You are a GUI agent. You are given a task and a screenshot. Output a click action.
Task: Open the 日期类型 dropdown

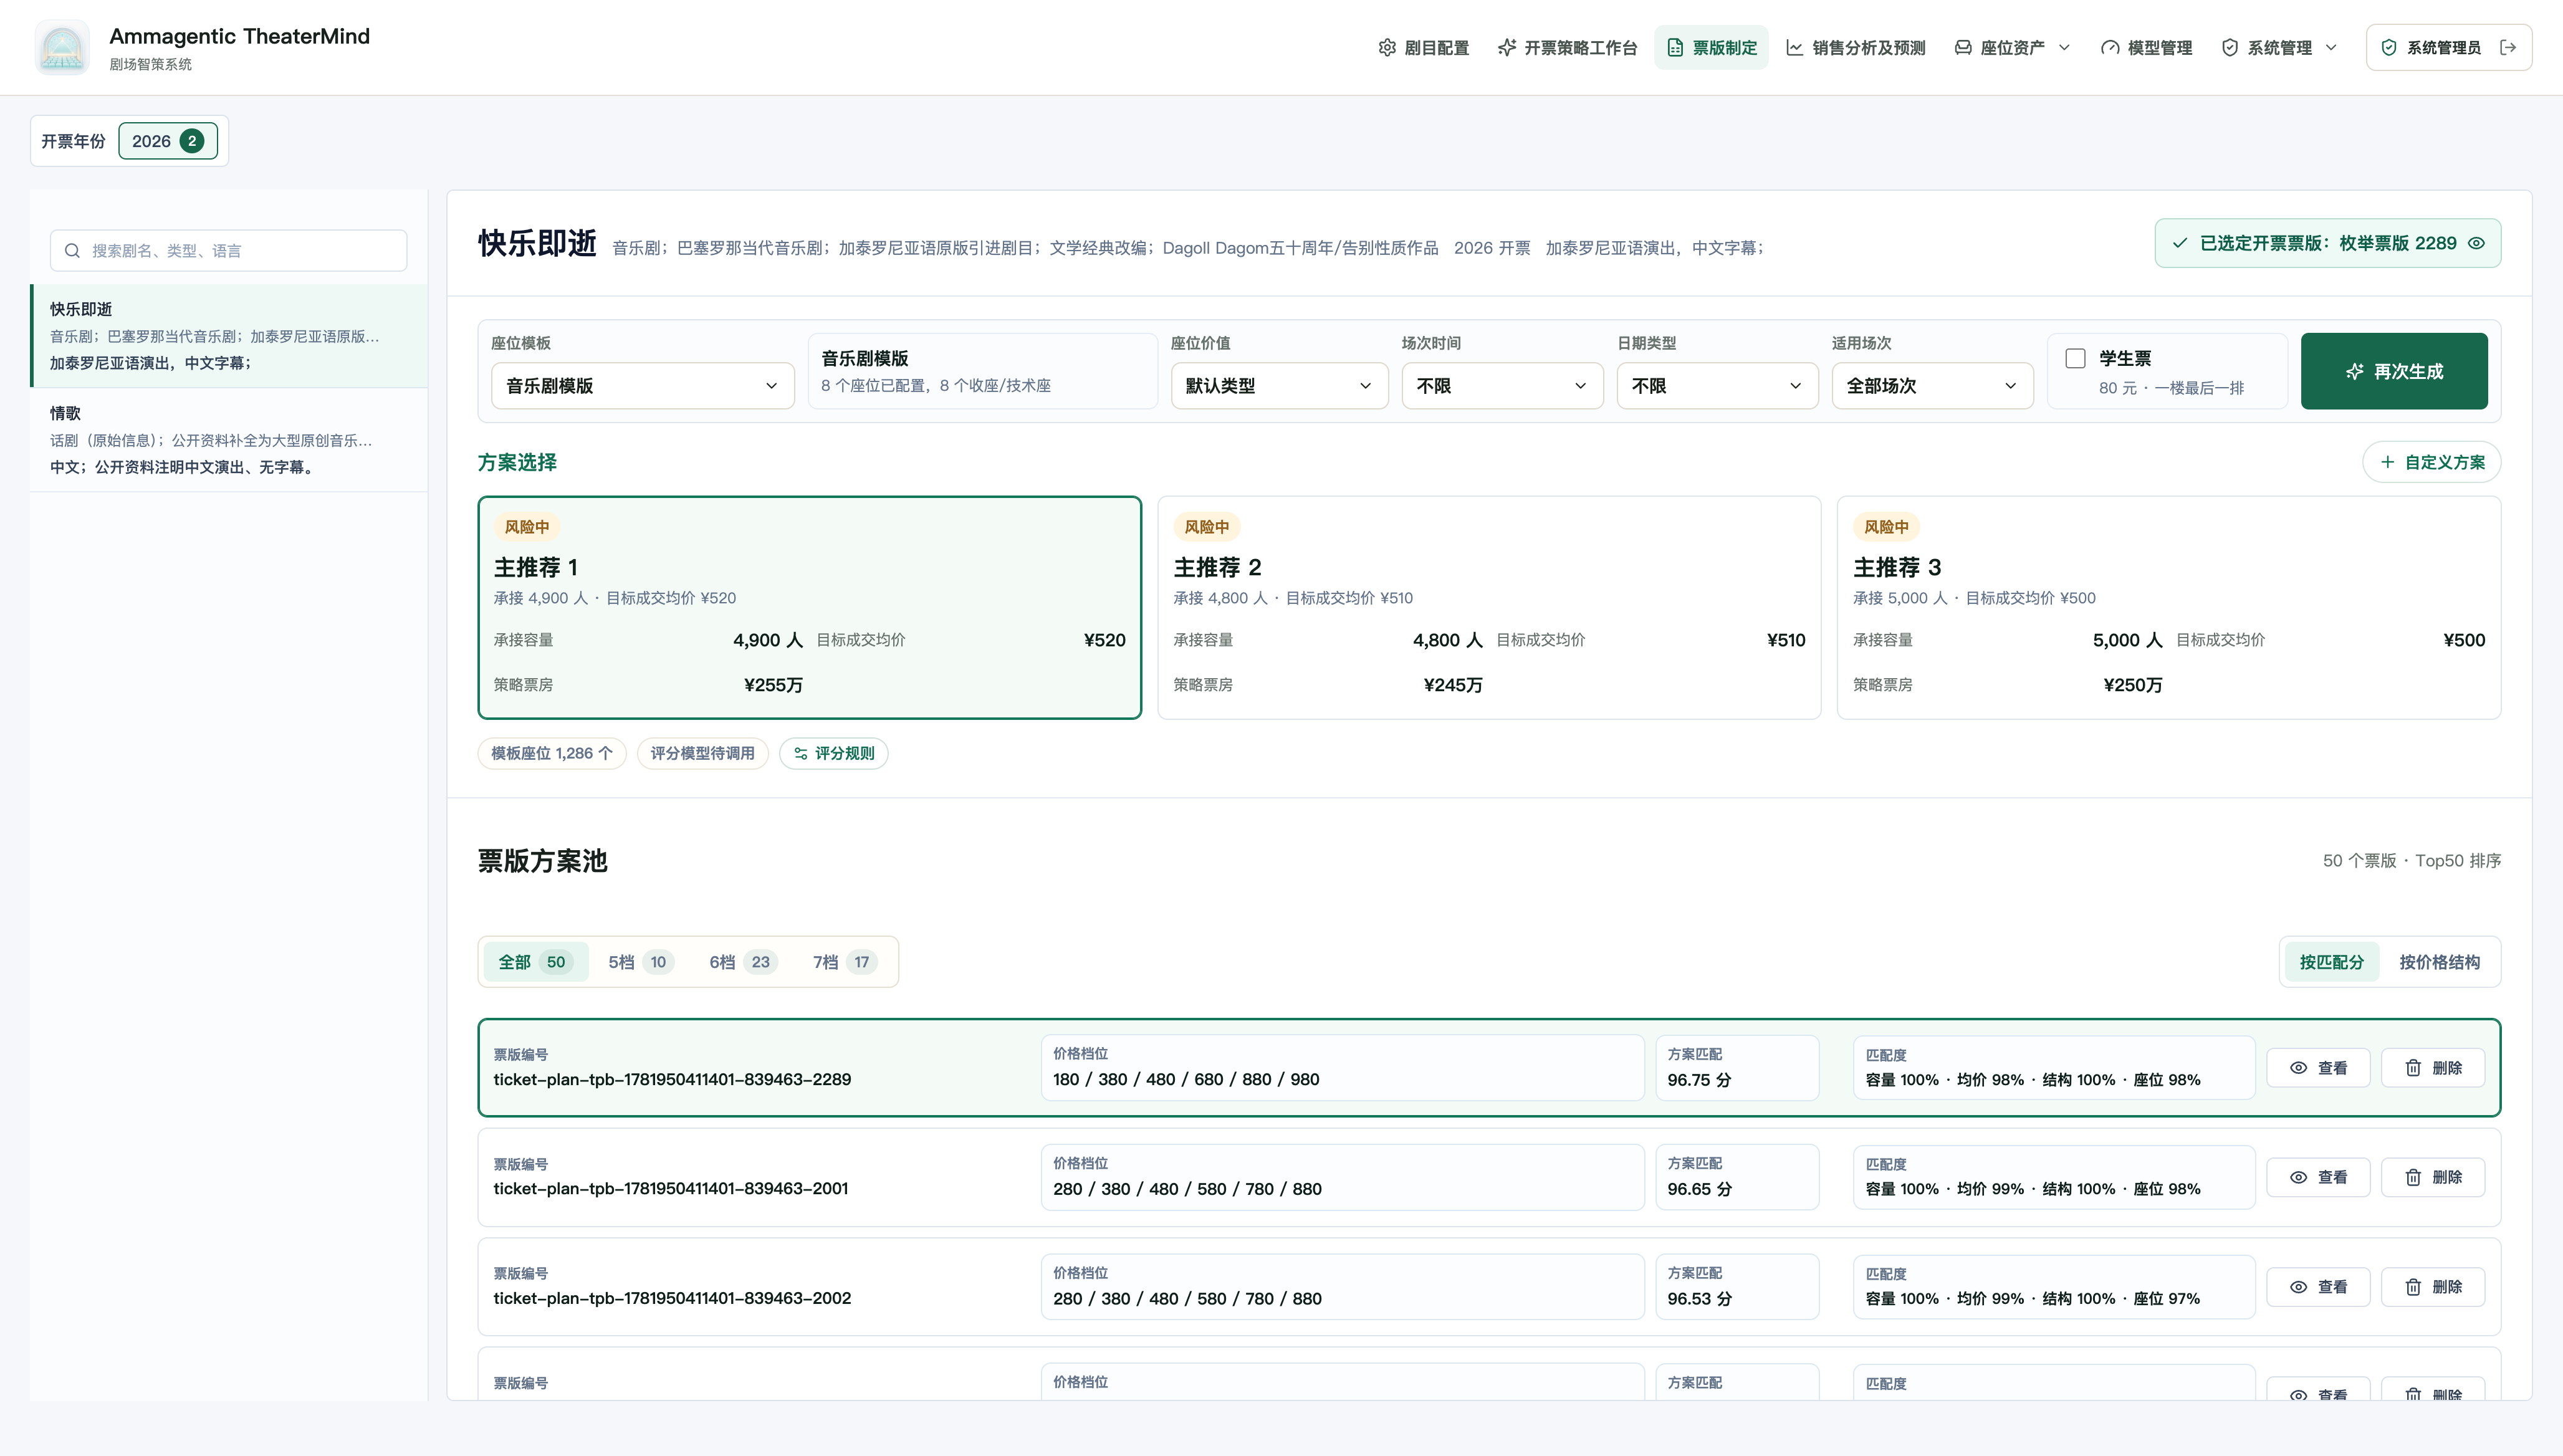[x=1717, y=386]
